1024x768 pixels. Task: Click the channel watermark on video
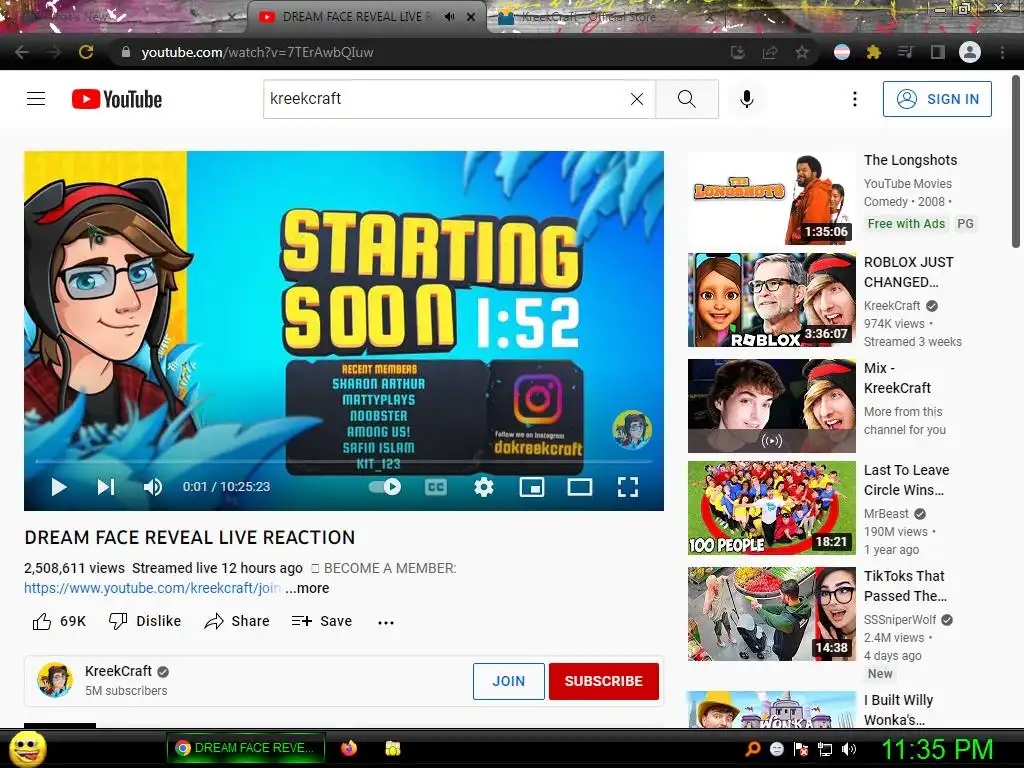632,430
